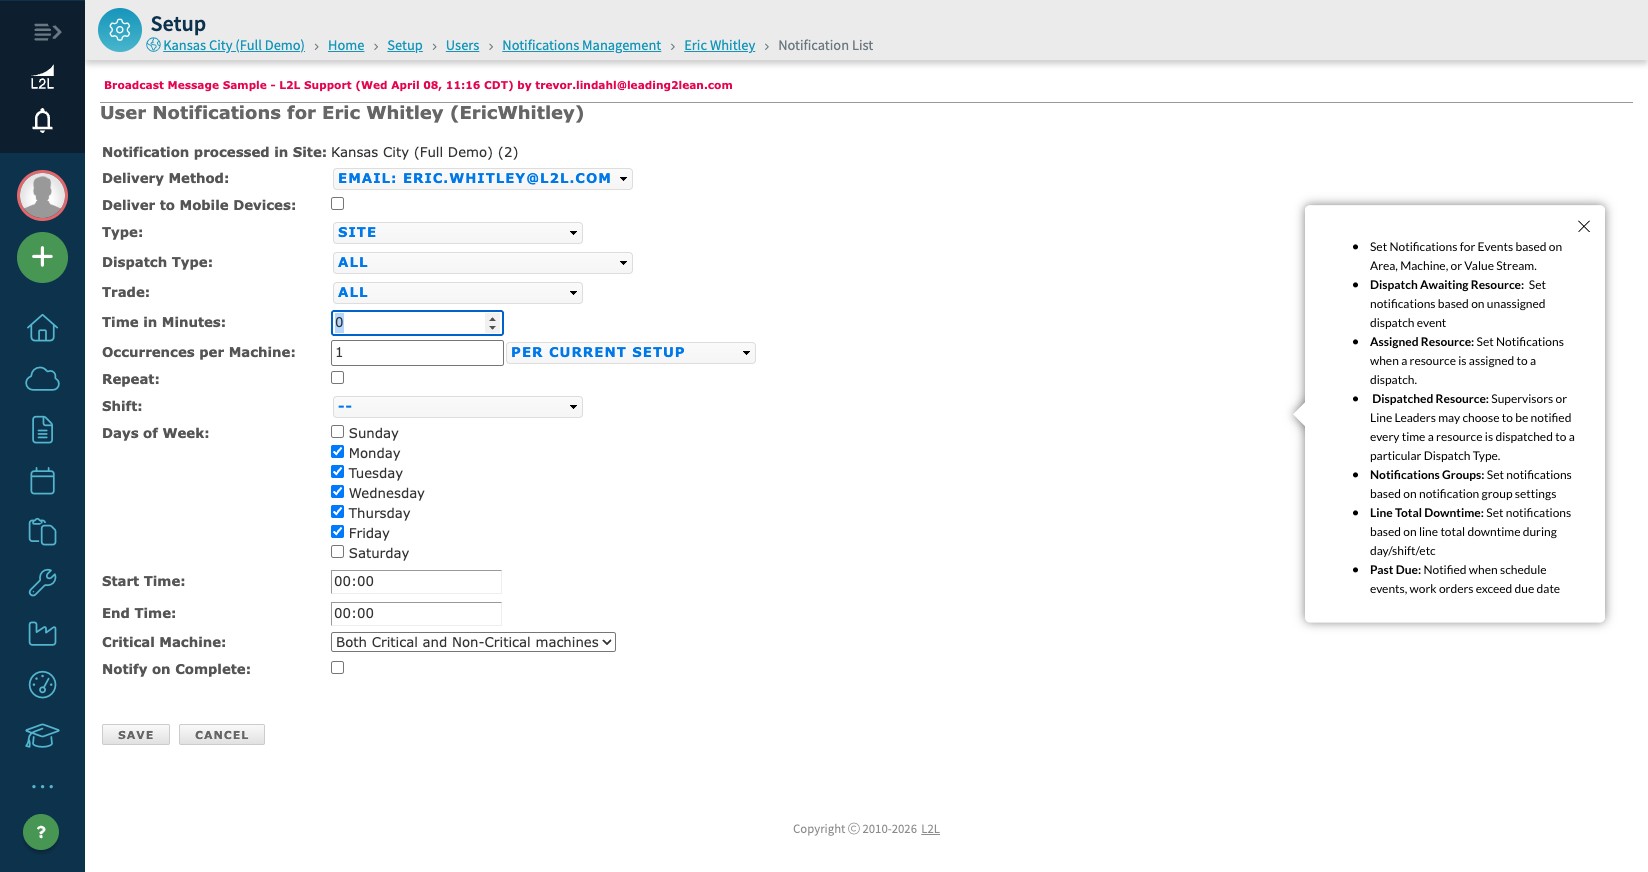This screenshot has height=872, width=1648.
Task: Open the wrench maintenance icon
Action: [42, 583]
